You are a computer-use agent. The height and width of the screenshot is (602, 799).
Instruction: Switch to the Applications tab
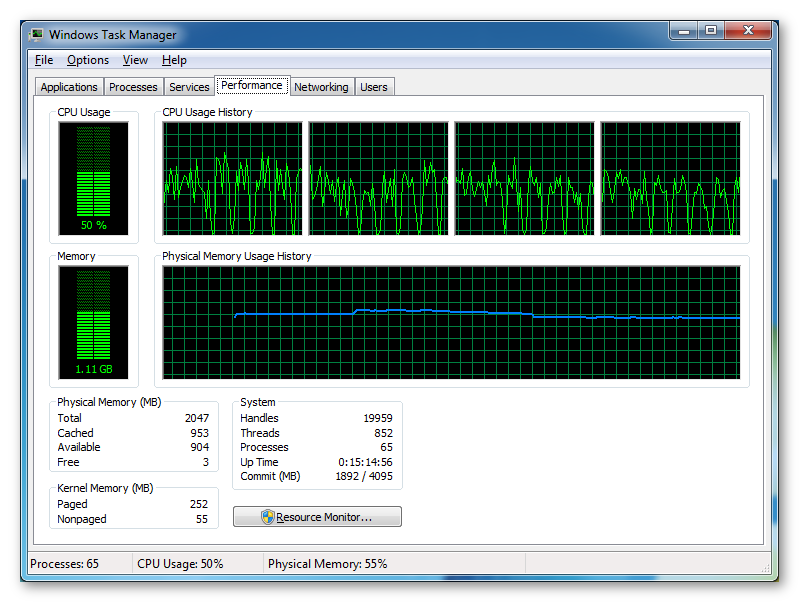click(x=69, y=87)
